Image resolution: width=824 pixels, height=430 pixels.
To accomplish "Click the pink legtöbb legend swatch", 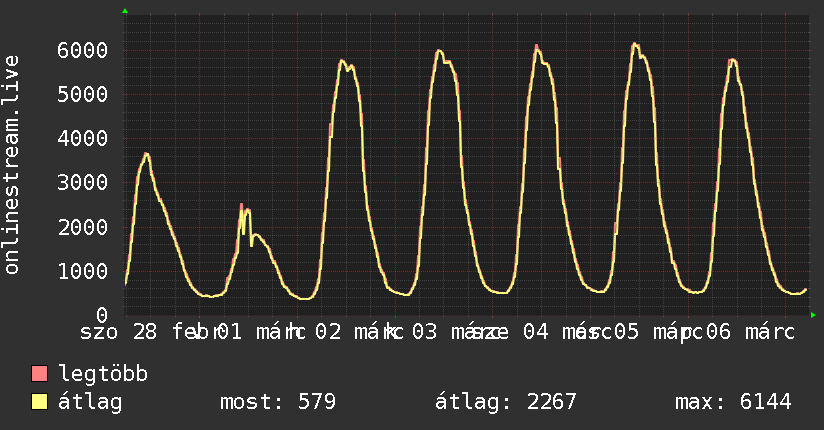I will click(x=39, y=374).
